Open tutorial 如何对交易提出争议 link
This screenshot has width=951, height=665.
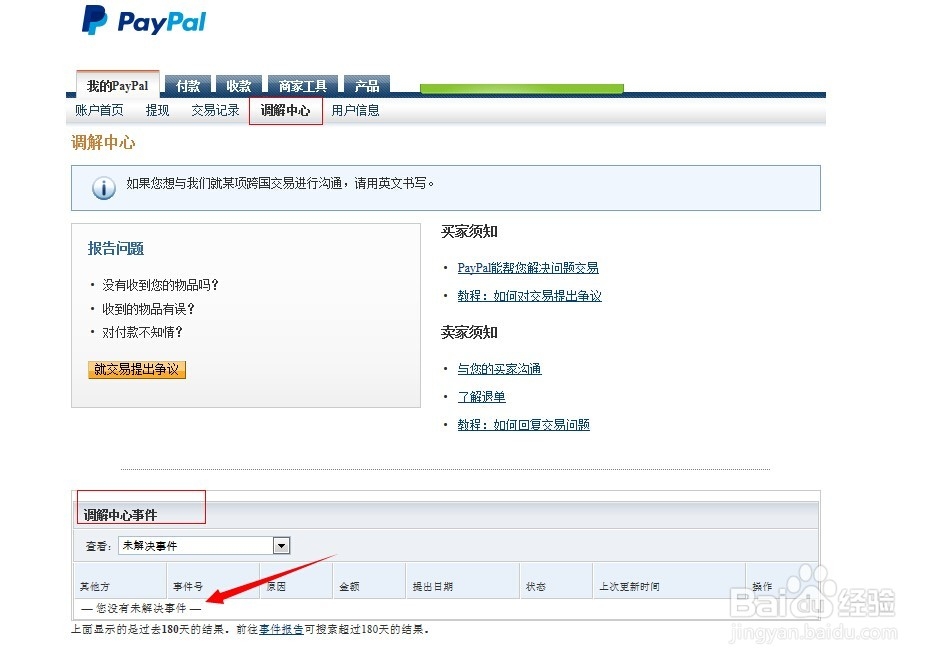529,295
